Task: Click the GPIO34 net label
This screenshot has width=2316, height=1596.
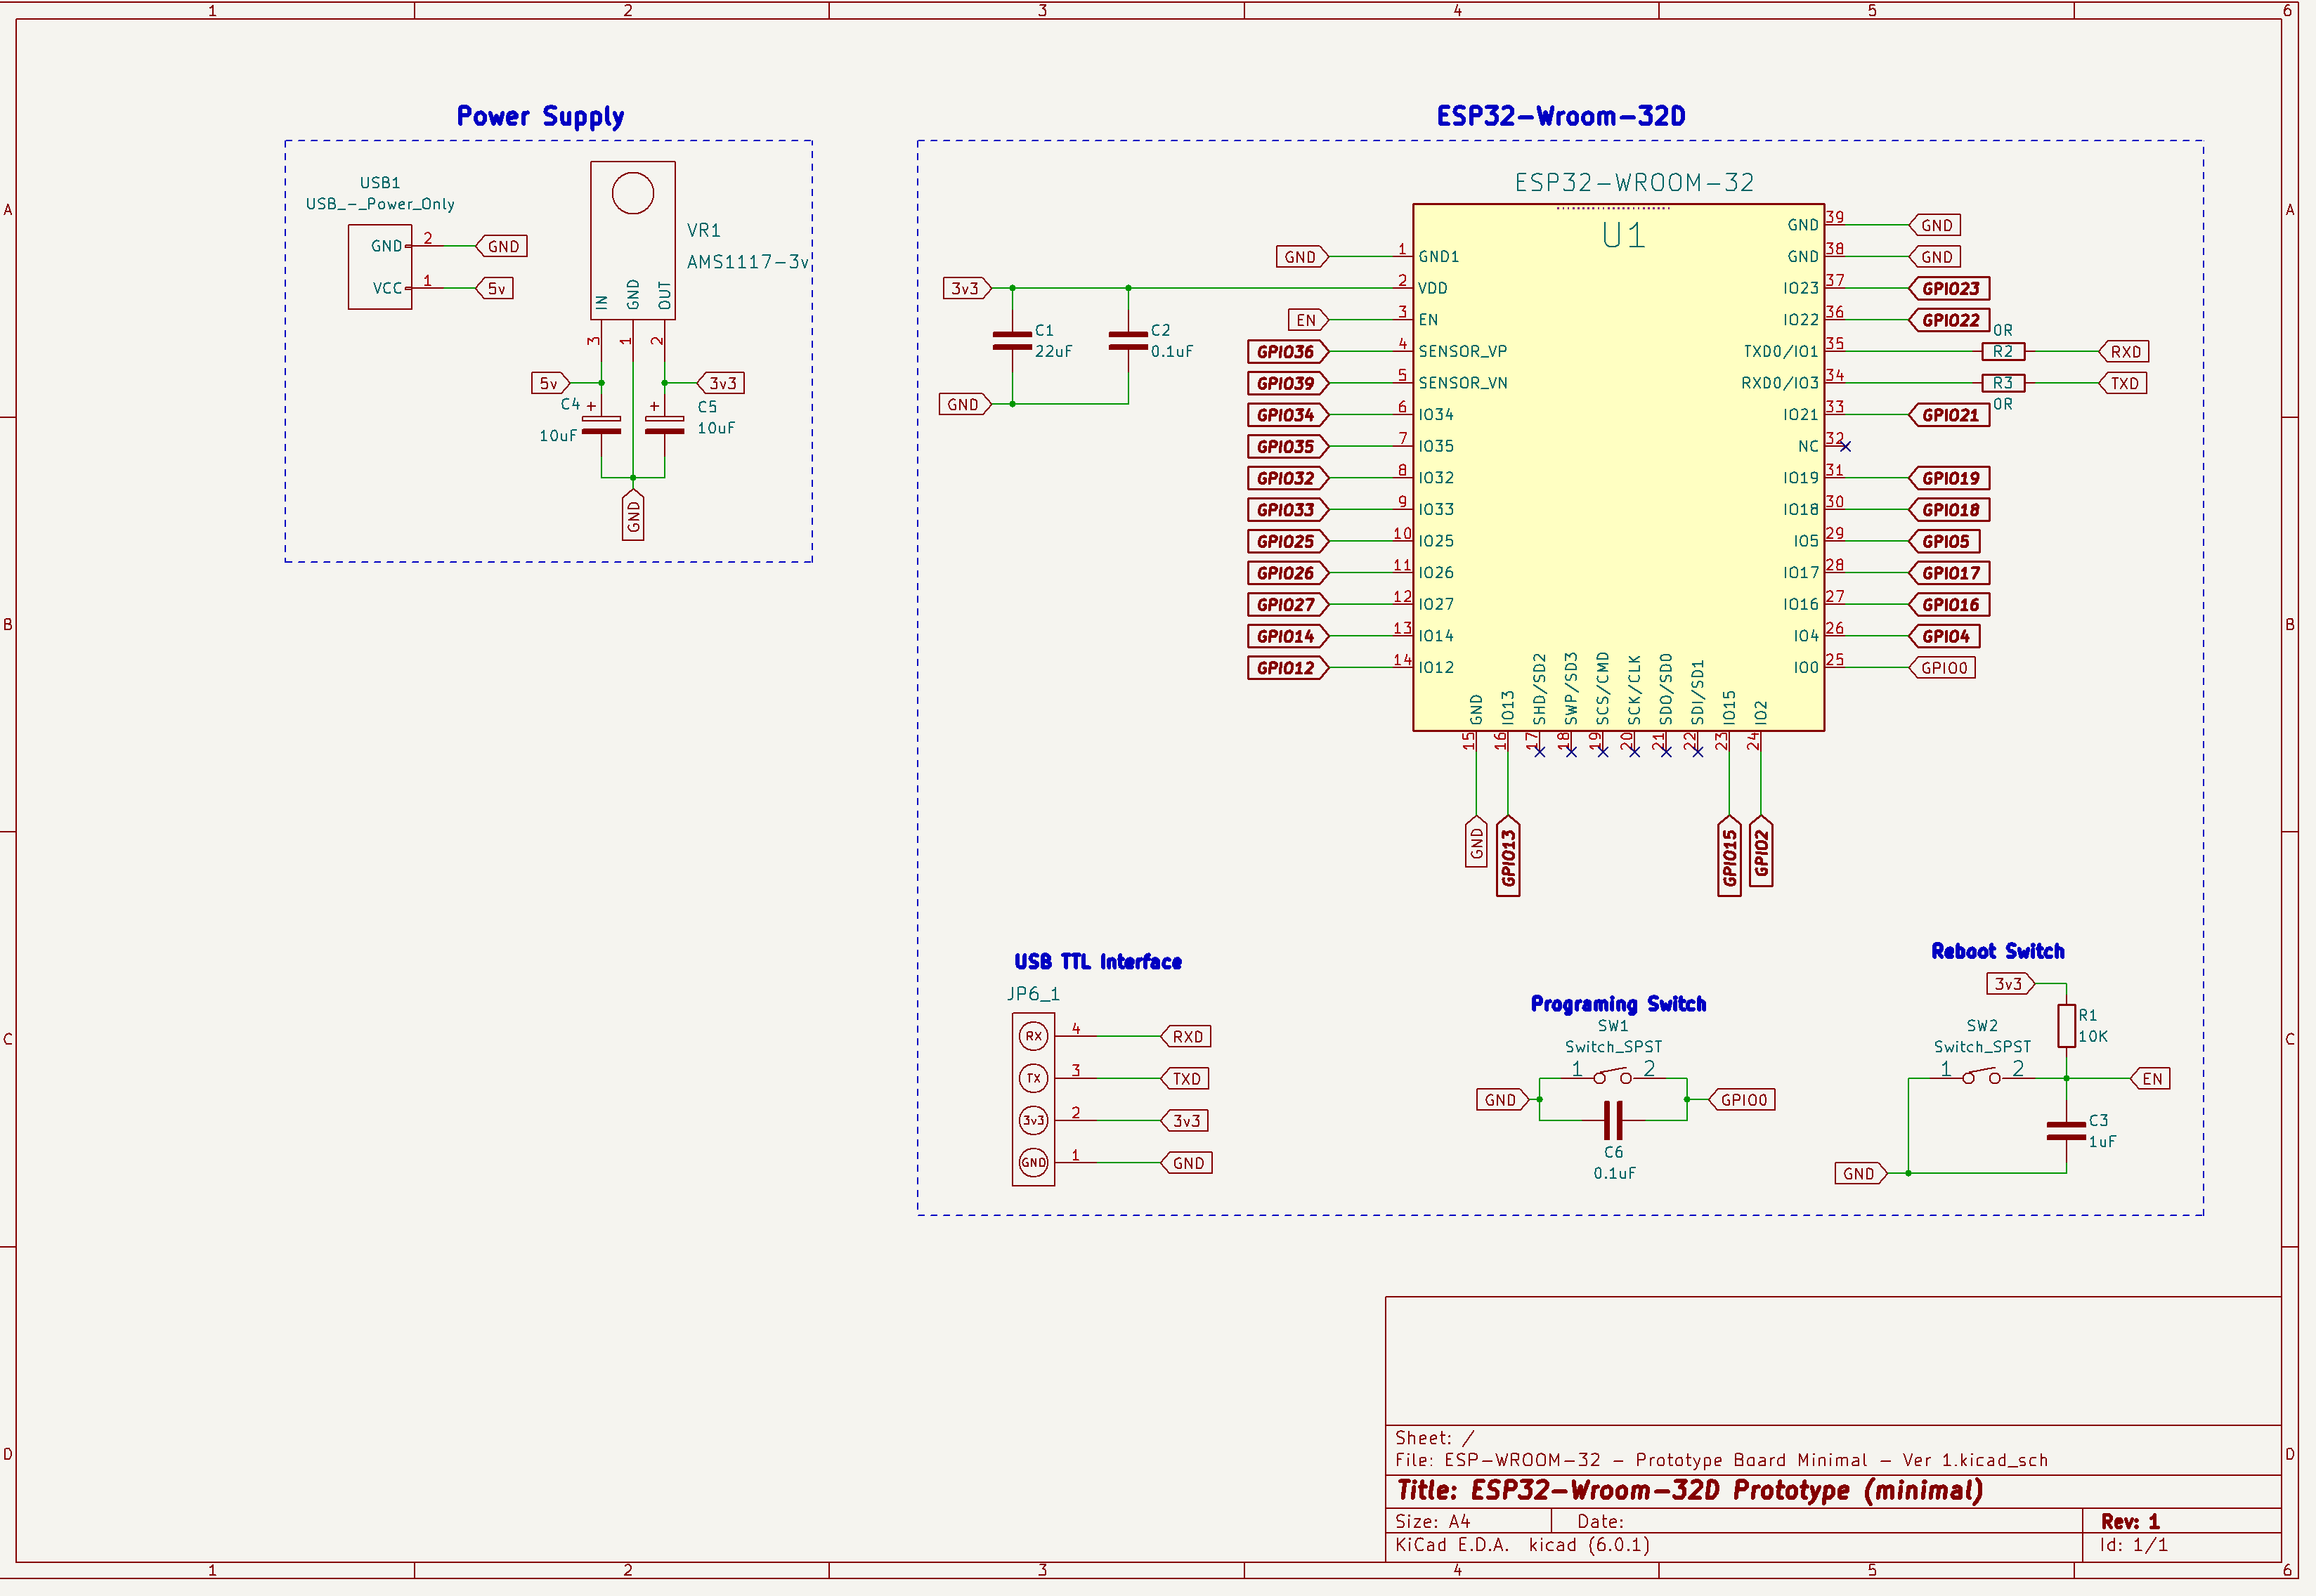Action: (x=1288, y=415)
